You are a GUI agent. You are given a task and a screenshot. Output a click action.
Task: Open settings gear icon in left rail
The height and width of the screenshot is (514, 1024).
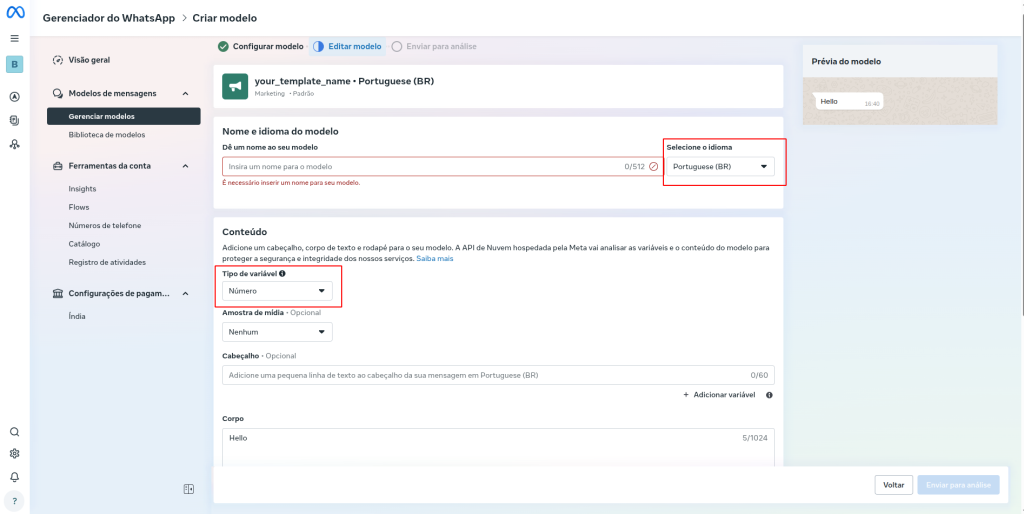[x=14, y=454]
